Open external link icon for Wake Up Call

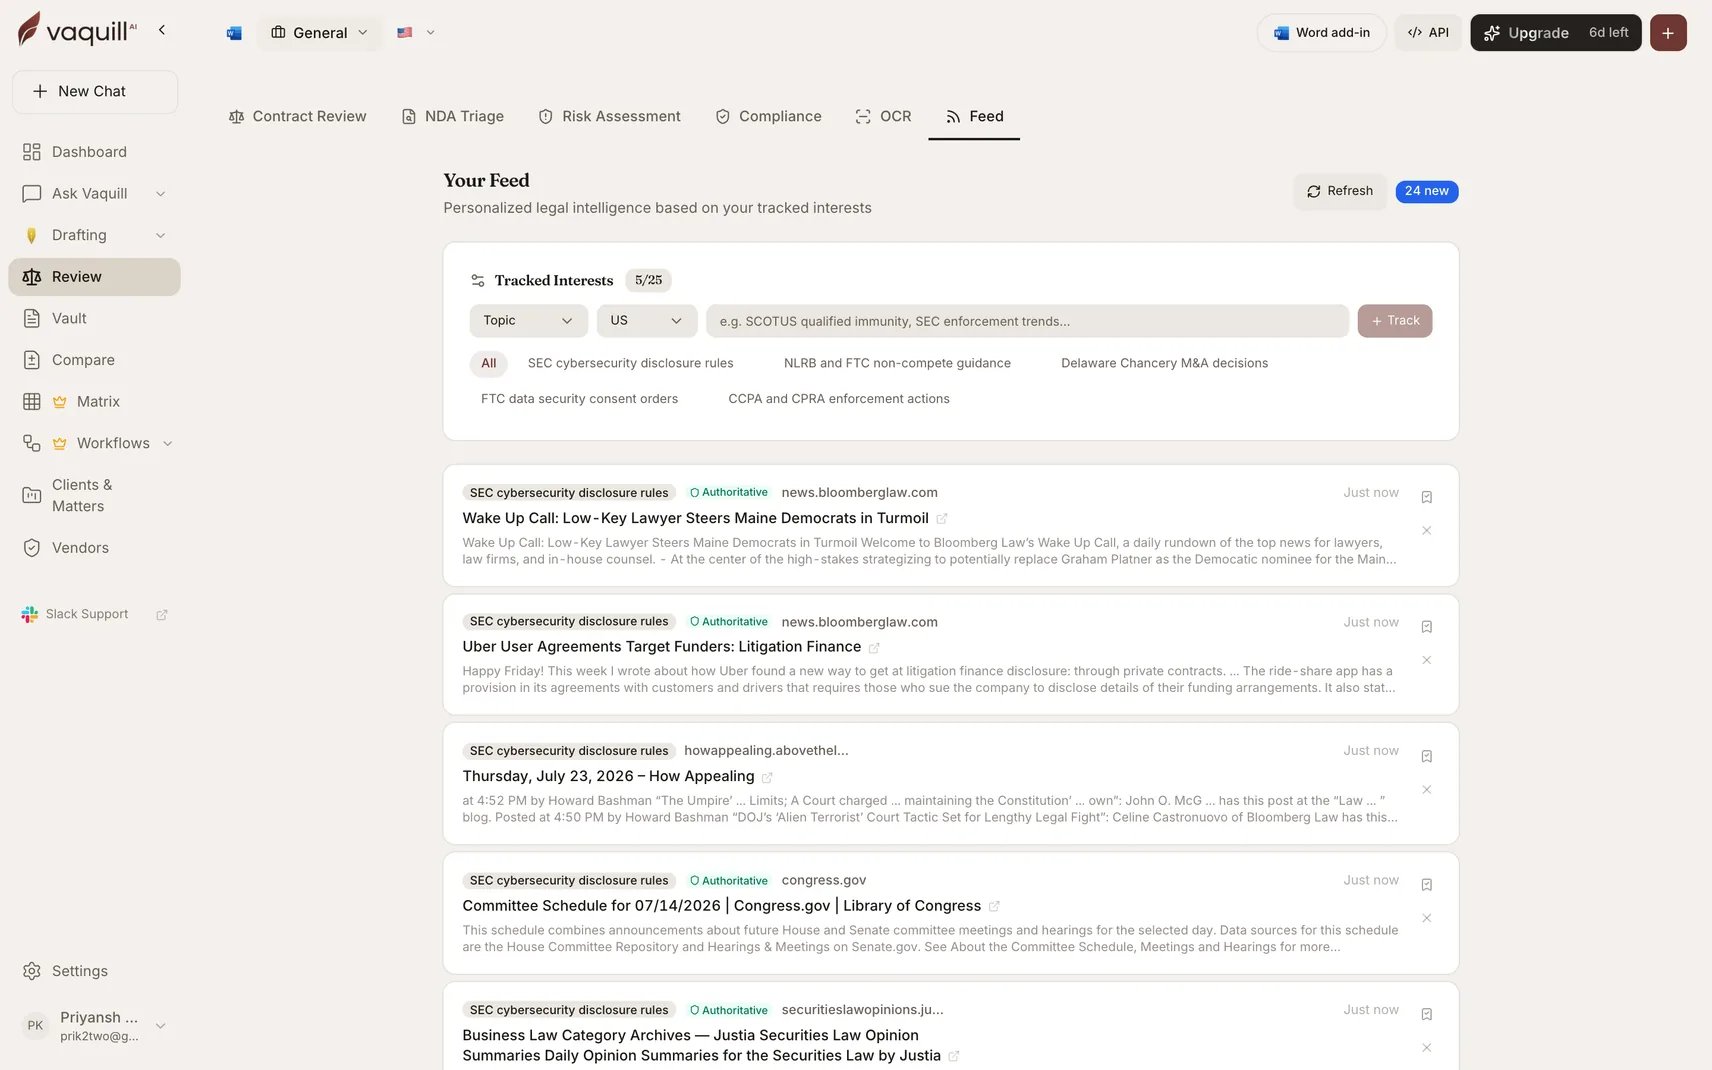[941, 519]
